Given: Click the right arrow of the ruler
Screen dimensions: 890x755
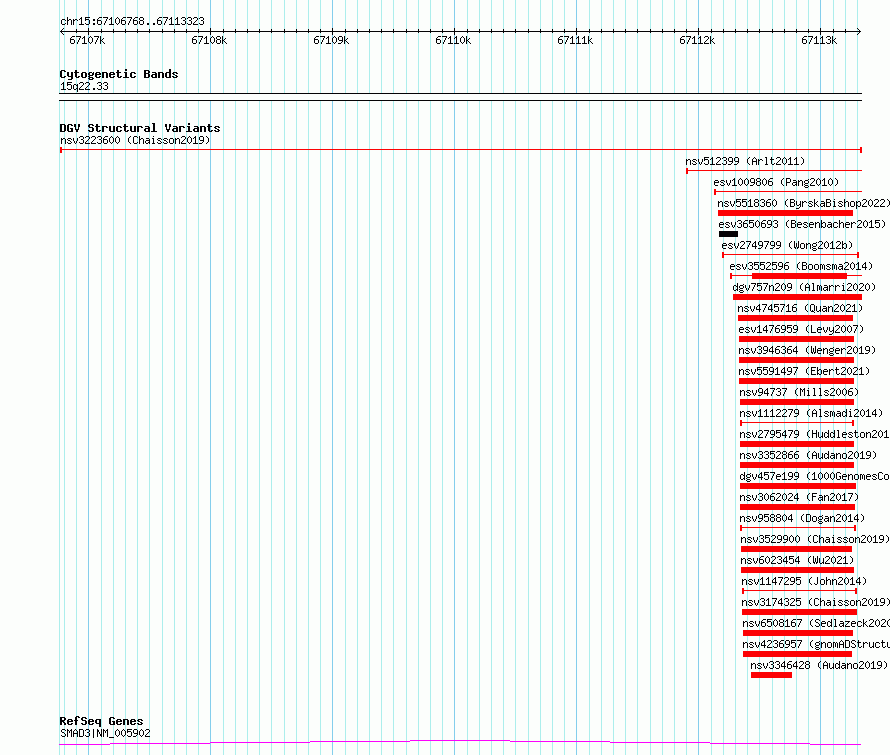Looking at the screenshot, I should click(x=859, y=32).
